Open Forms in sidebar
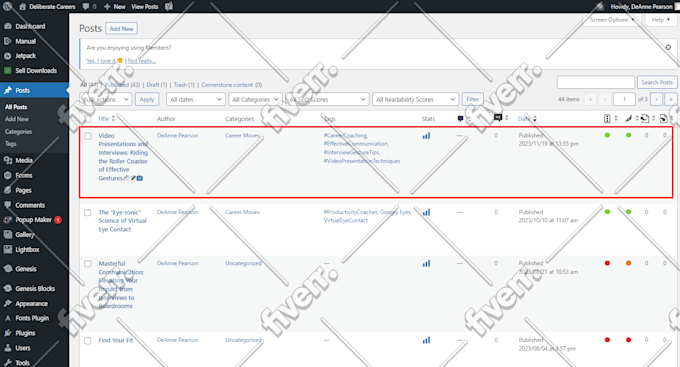This screenshot has height=367, width=680. (24, 175)
